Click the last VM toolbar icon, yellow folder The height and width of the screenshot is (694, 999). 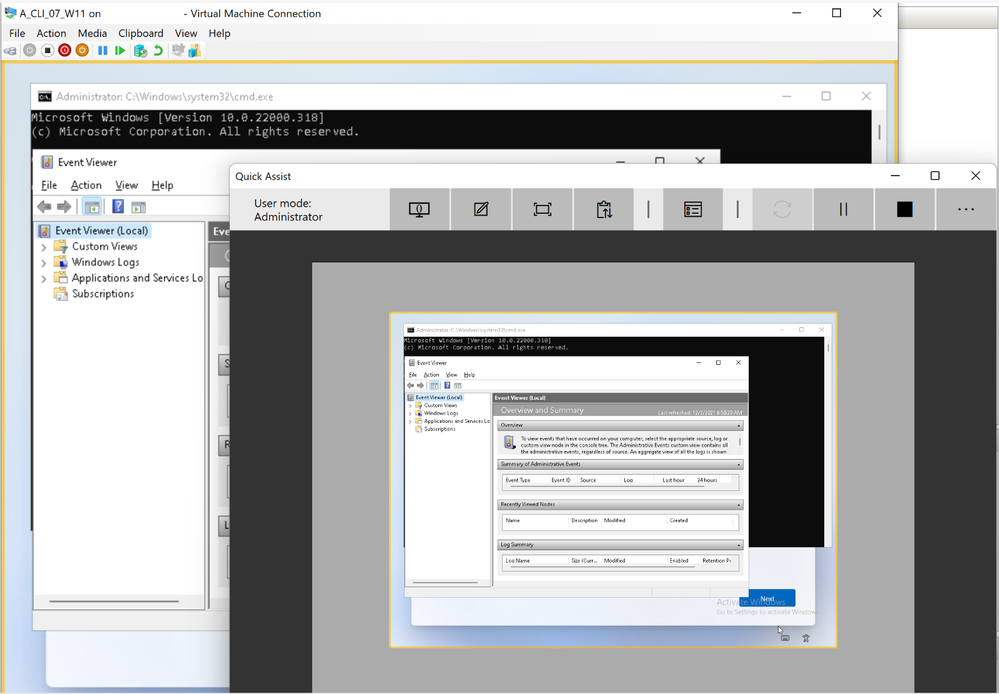pyautogui.click(x=195, y=50)
